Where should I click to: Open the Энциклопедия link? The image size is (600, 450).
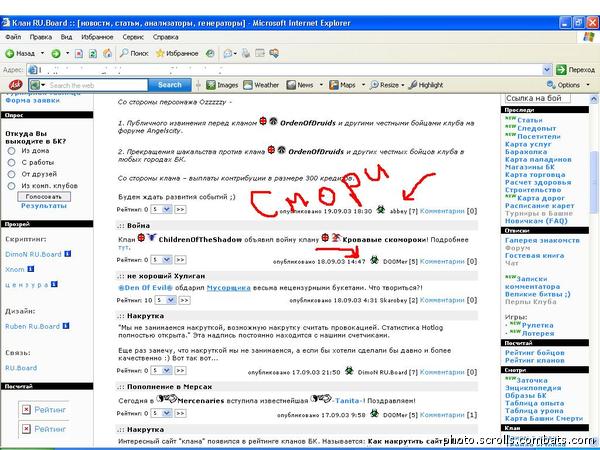tap(533, 388)
